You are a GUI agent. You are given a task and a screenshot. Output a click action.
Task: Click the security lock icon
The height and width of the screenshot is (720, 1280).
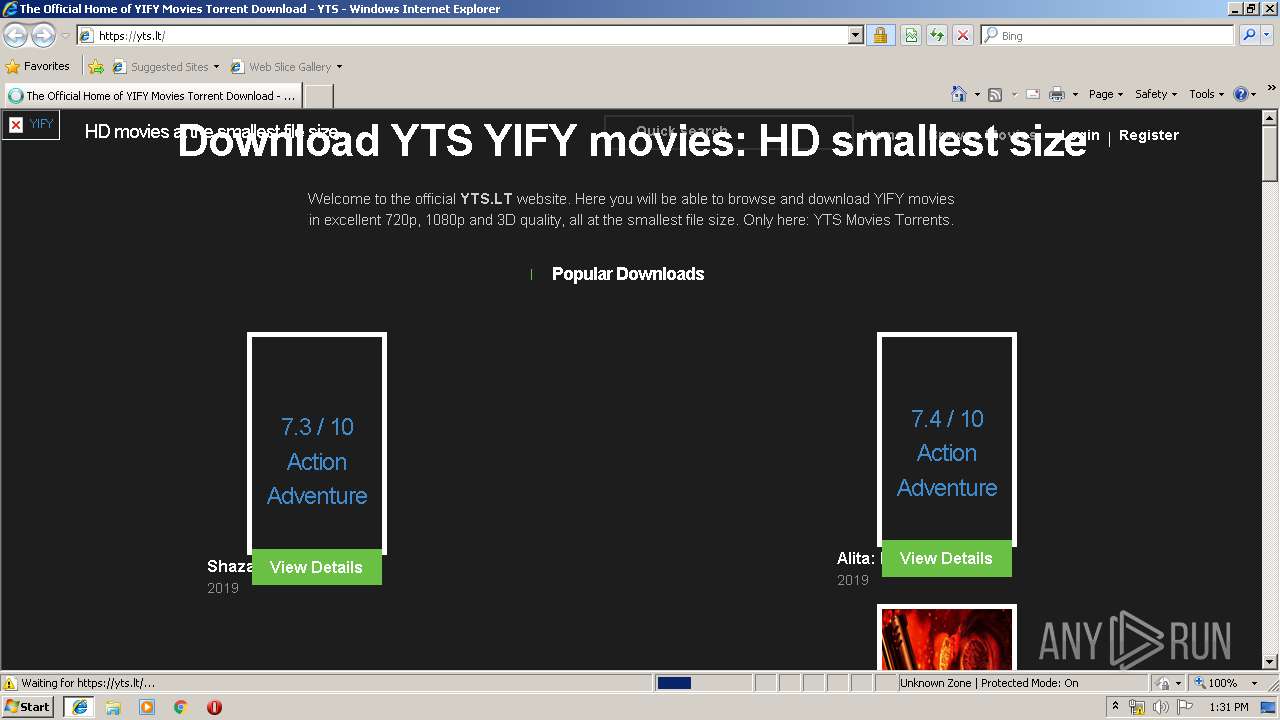tap(880, 36)
